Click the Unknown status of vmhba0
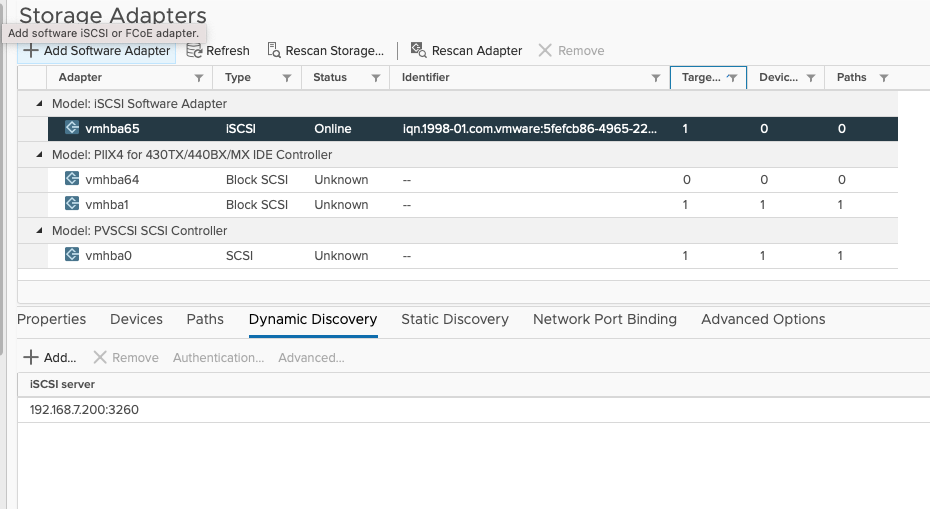The image size is (930, 509). [x=341, y=256]
